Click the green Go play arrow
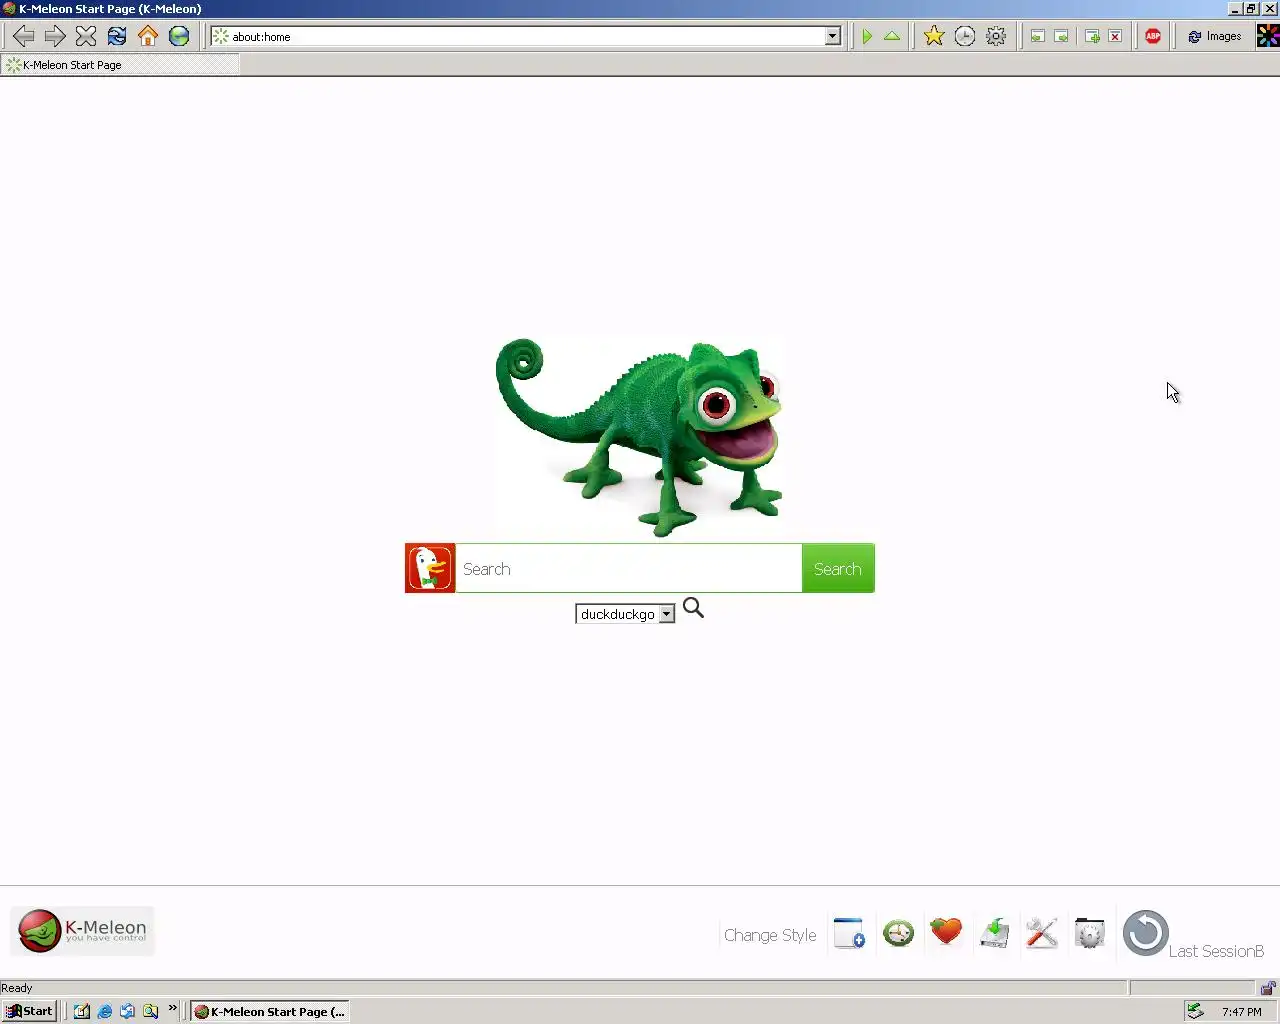Screen dimensions: 1280x1024 (x=867, y=36)
